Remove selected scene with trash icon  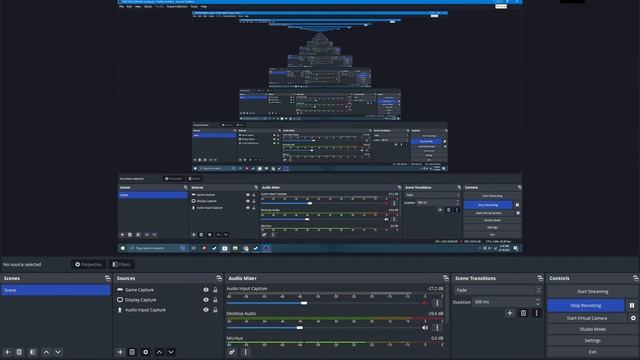click(19, 352)
